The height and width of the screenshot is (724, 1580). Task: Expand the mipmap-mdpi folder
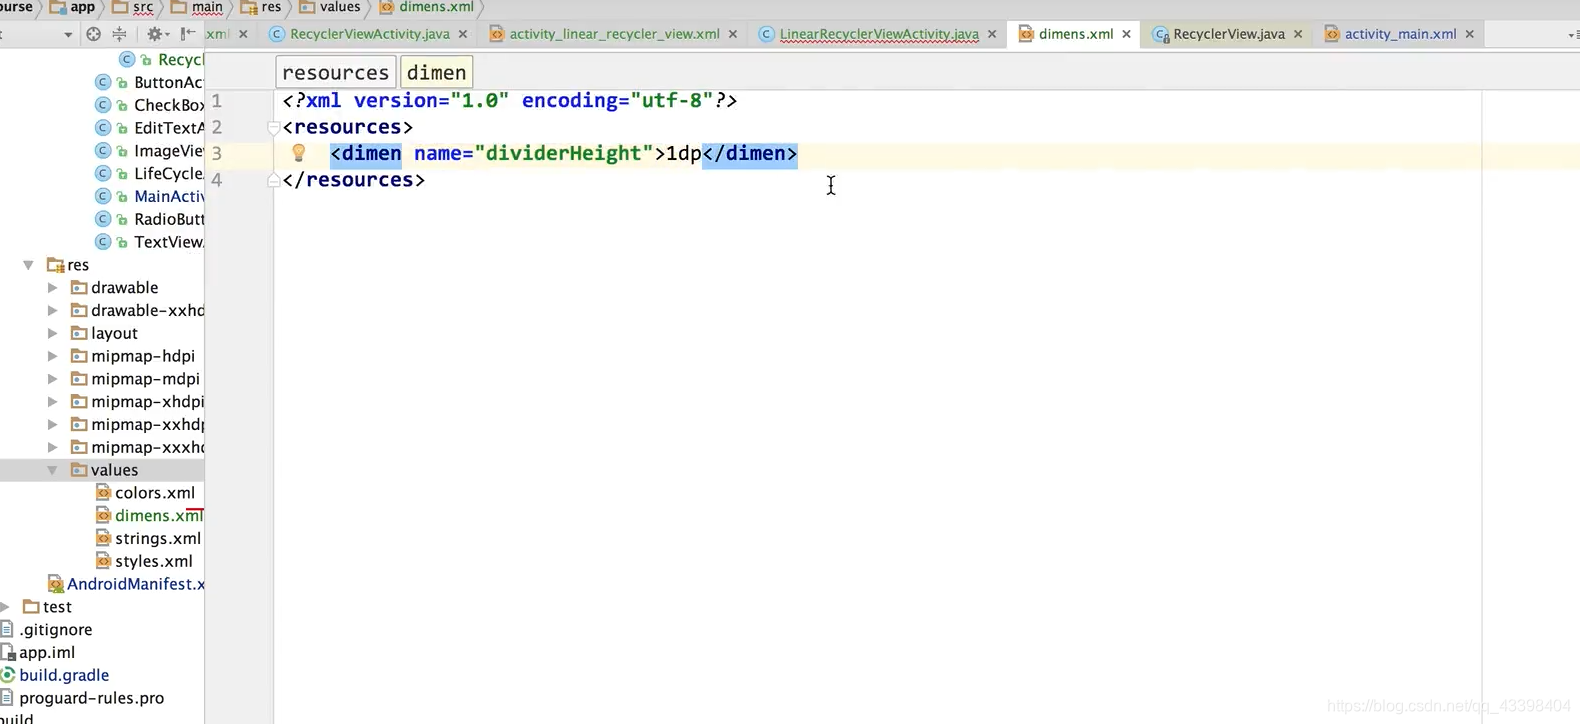(52, 379)
